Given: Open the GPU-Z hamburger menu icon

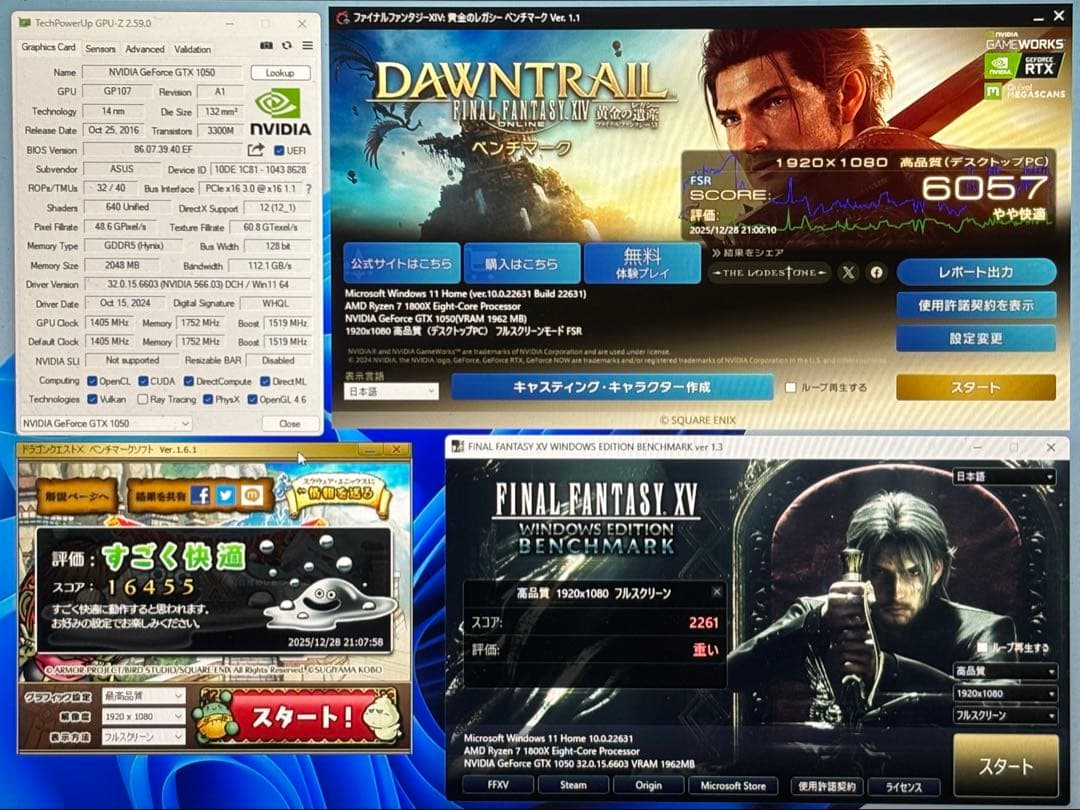Looking at the screenshot, I should tap(308, 47).
